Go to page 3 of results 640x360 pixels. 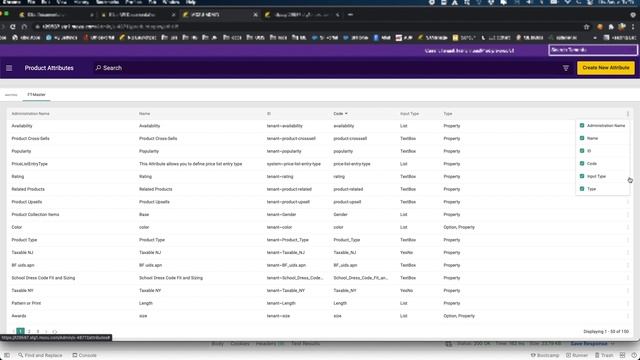pos(38,331)
